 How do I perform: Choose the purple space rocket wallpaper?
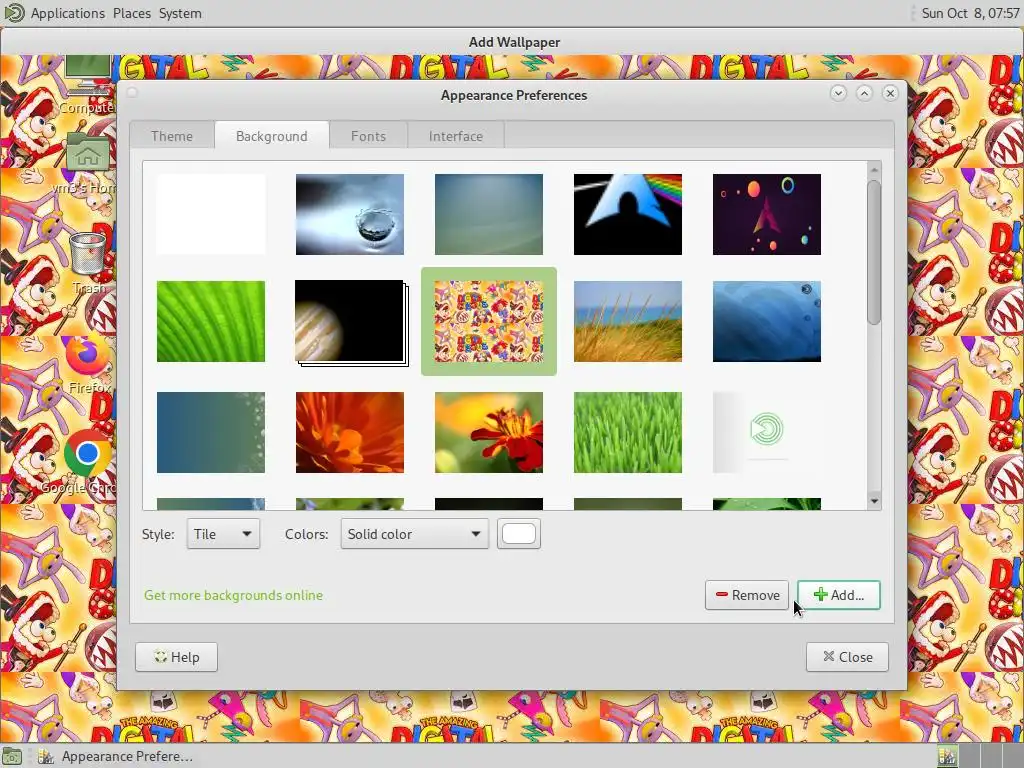point(767,214)
